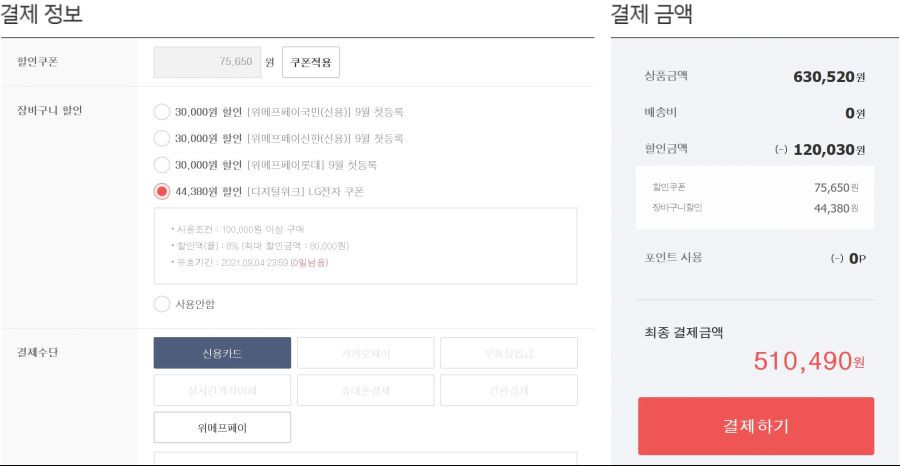Viewport: 900px width, 466px height.
Task: Click the red 결제하기 pay button
Action: (x=756, y=426)
